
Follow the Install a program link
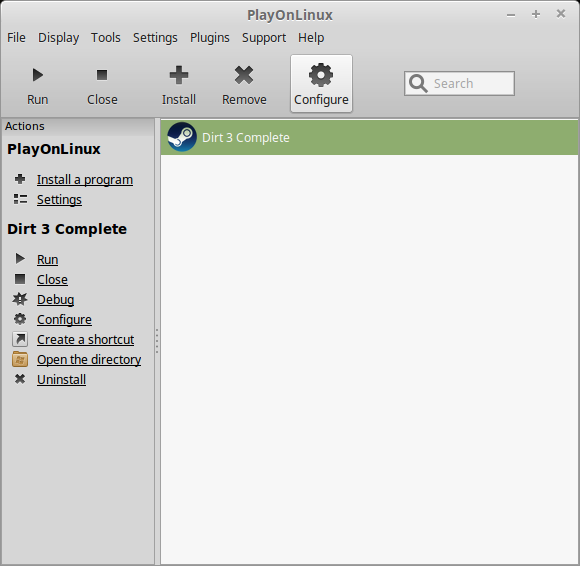[x=85, y=180]
